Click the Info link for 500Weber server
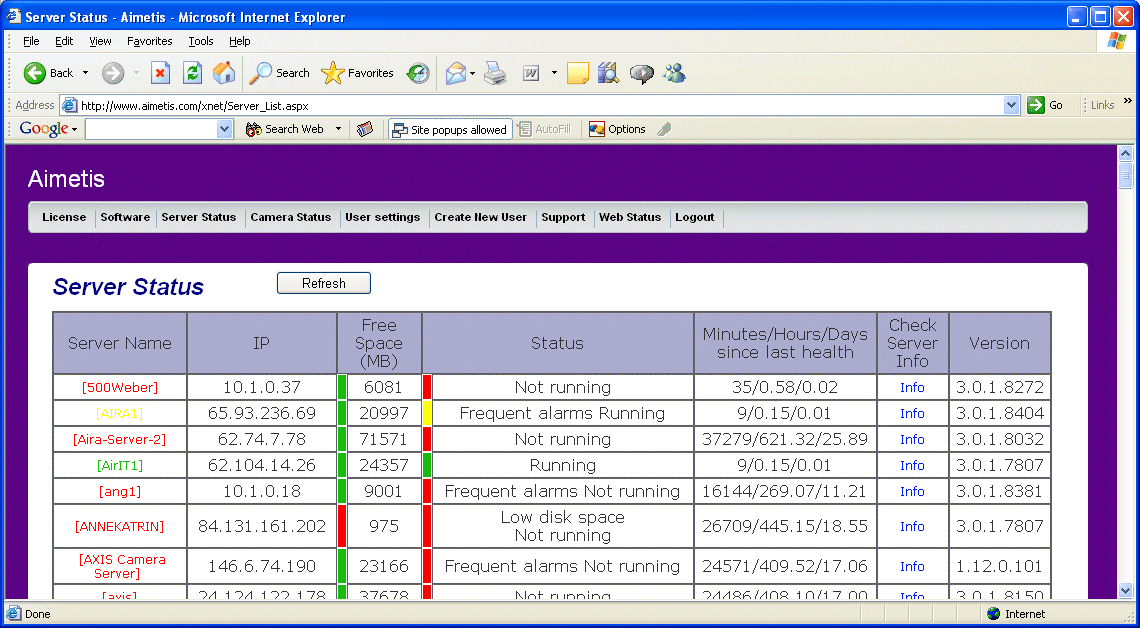This screenshot has height=628, width=1140. coord(912,387)
